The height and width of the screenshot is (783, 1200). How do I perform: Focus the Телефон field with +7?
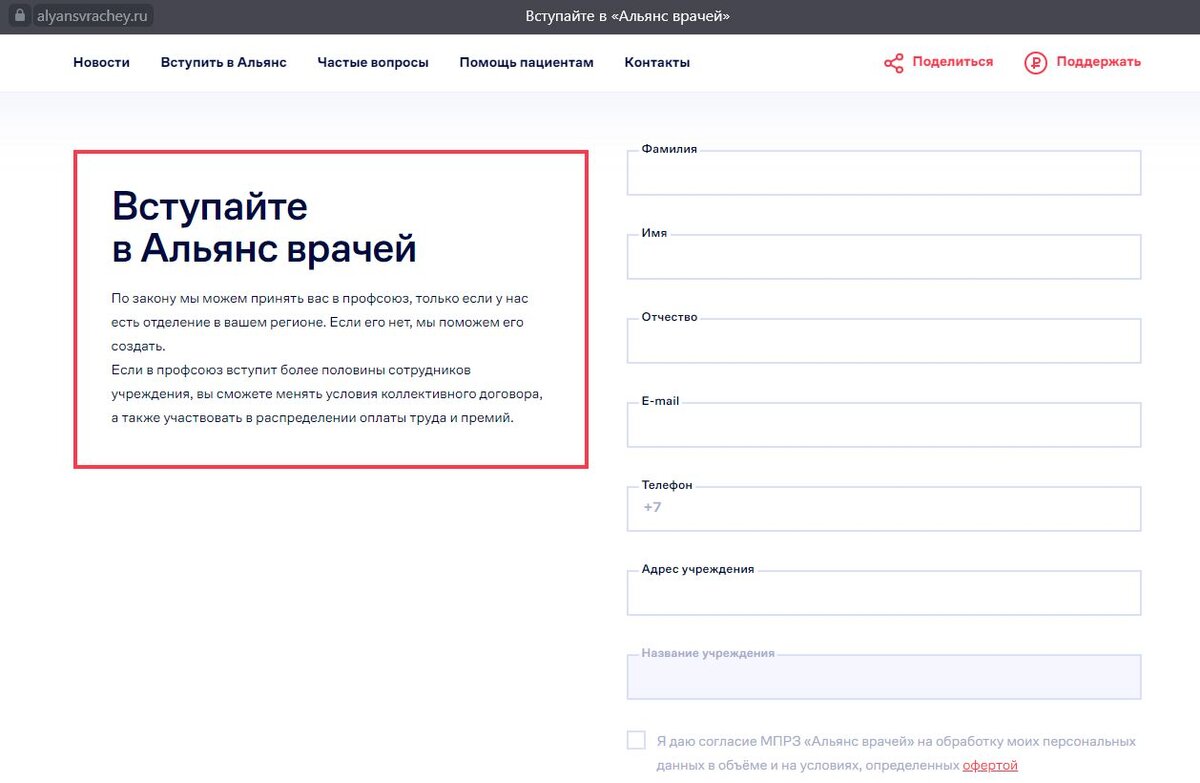884,509
